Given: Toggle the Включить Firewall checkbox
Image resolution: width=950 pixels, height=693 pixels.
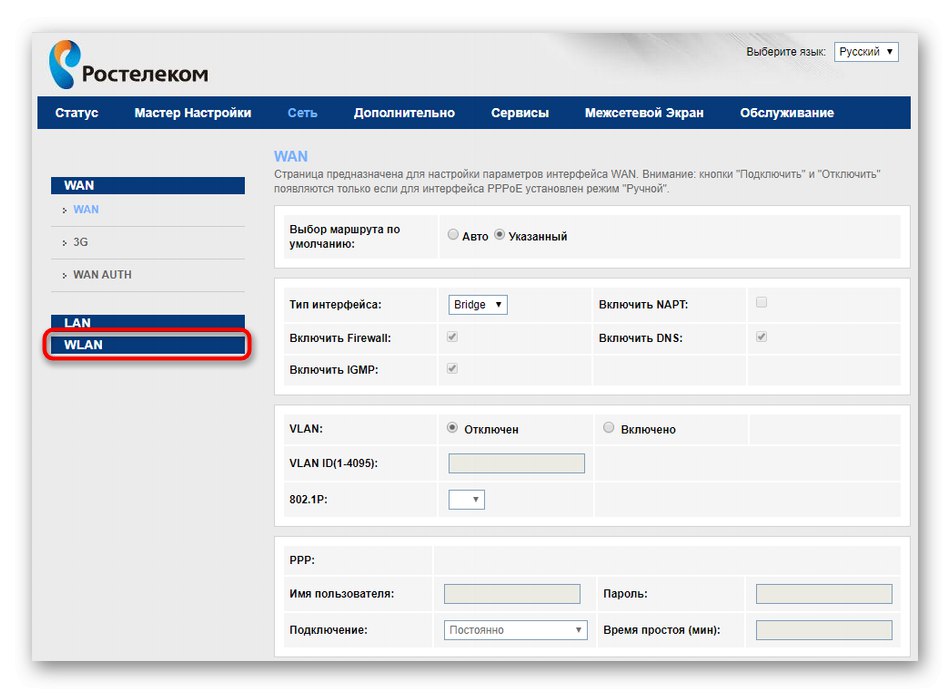Looking at the screenshot, I should point(452,336).
